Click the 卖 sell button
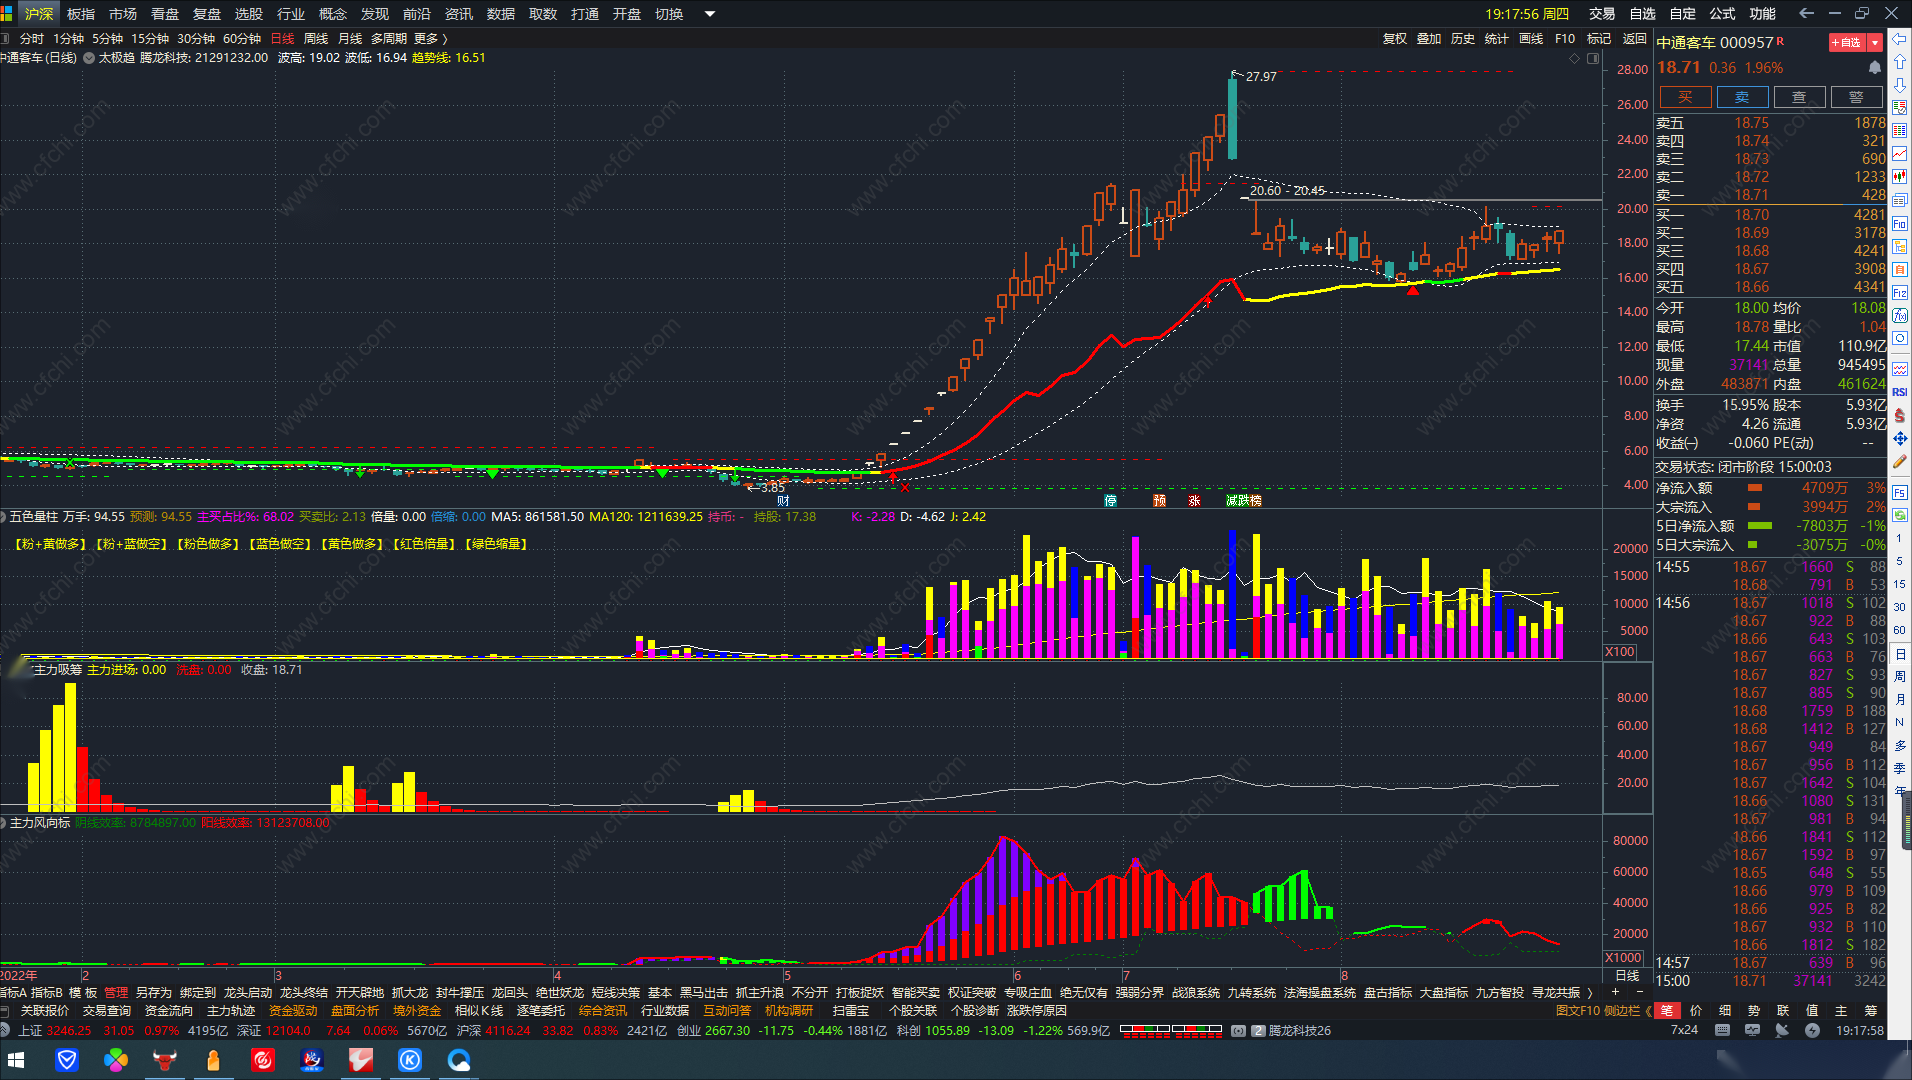 (x=1742, y=97)
